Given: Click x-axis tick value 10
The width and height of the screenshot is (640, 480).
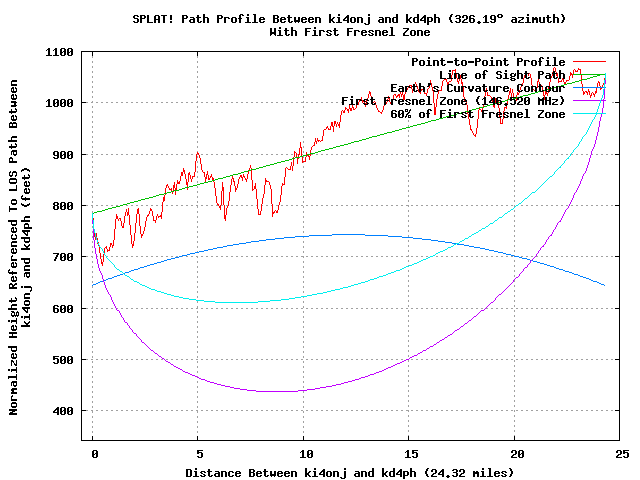Looking at the screenshot, I should tap(306, 454).
